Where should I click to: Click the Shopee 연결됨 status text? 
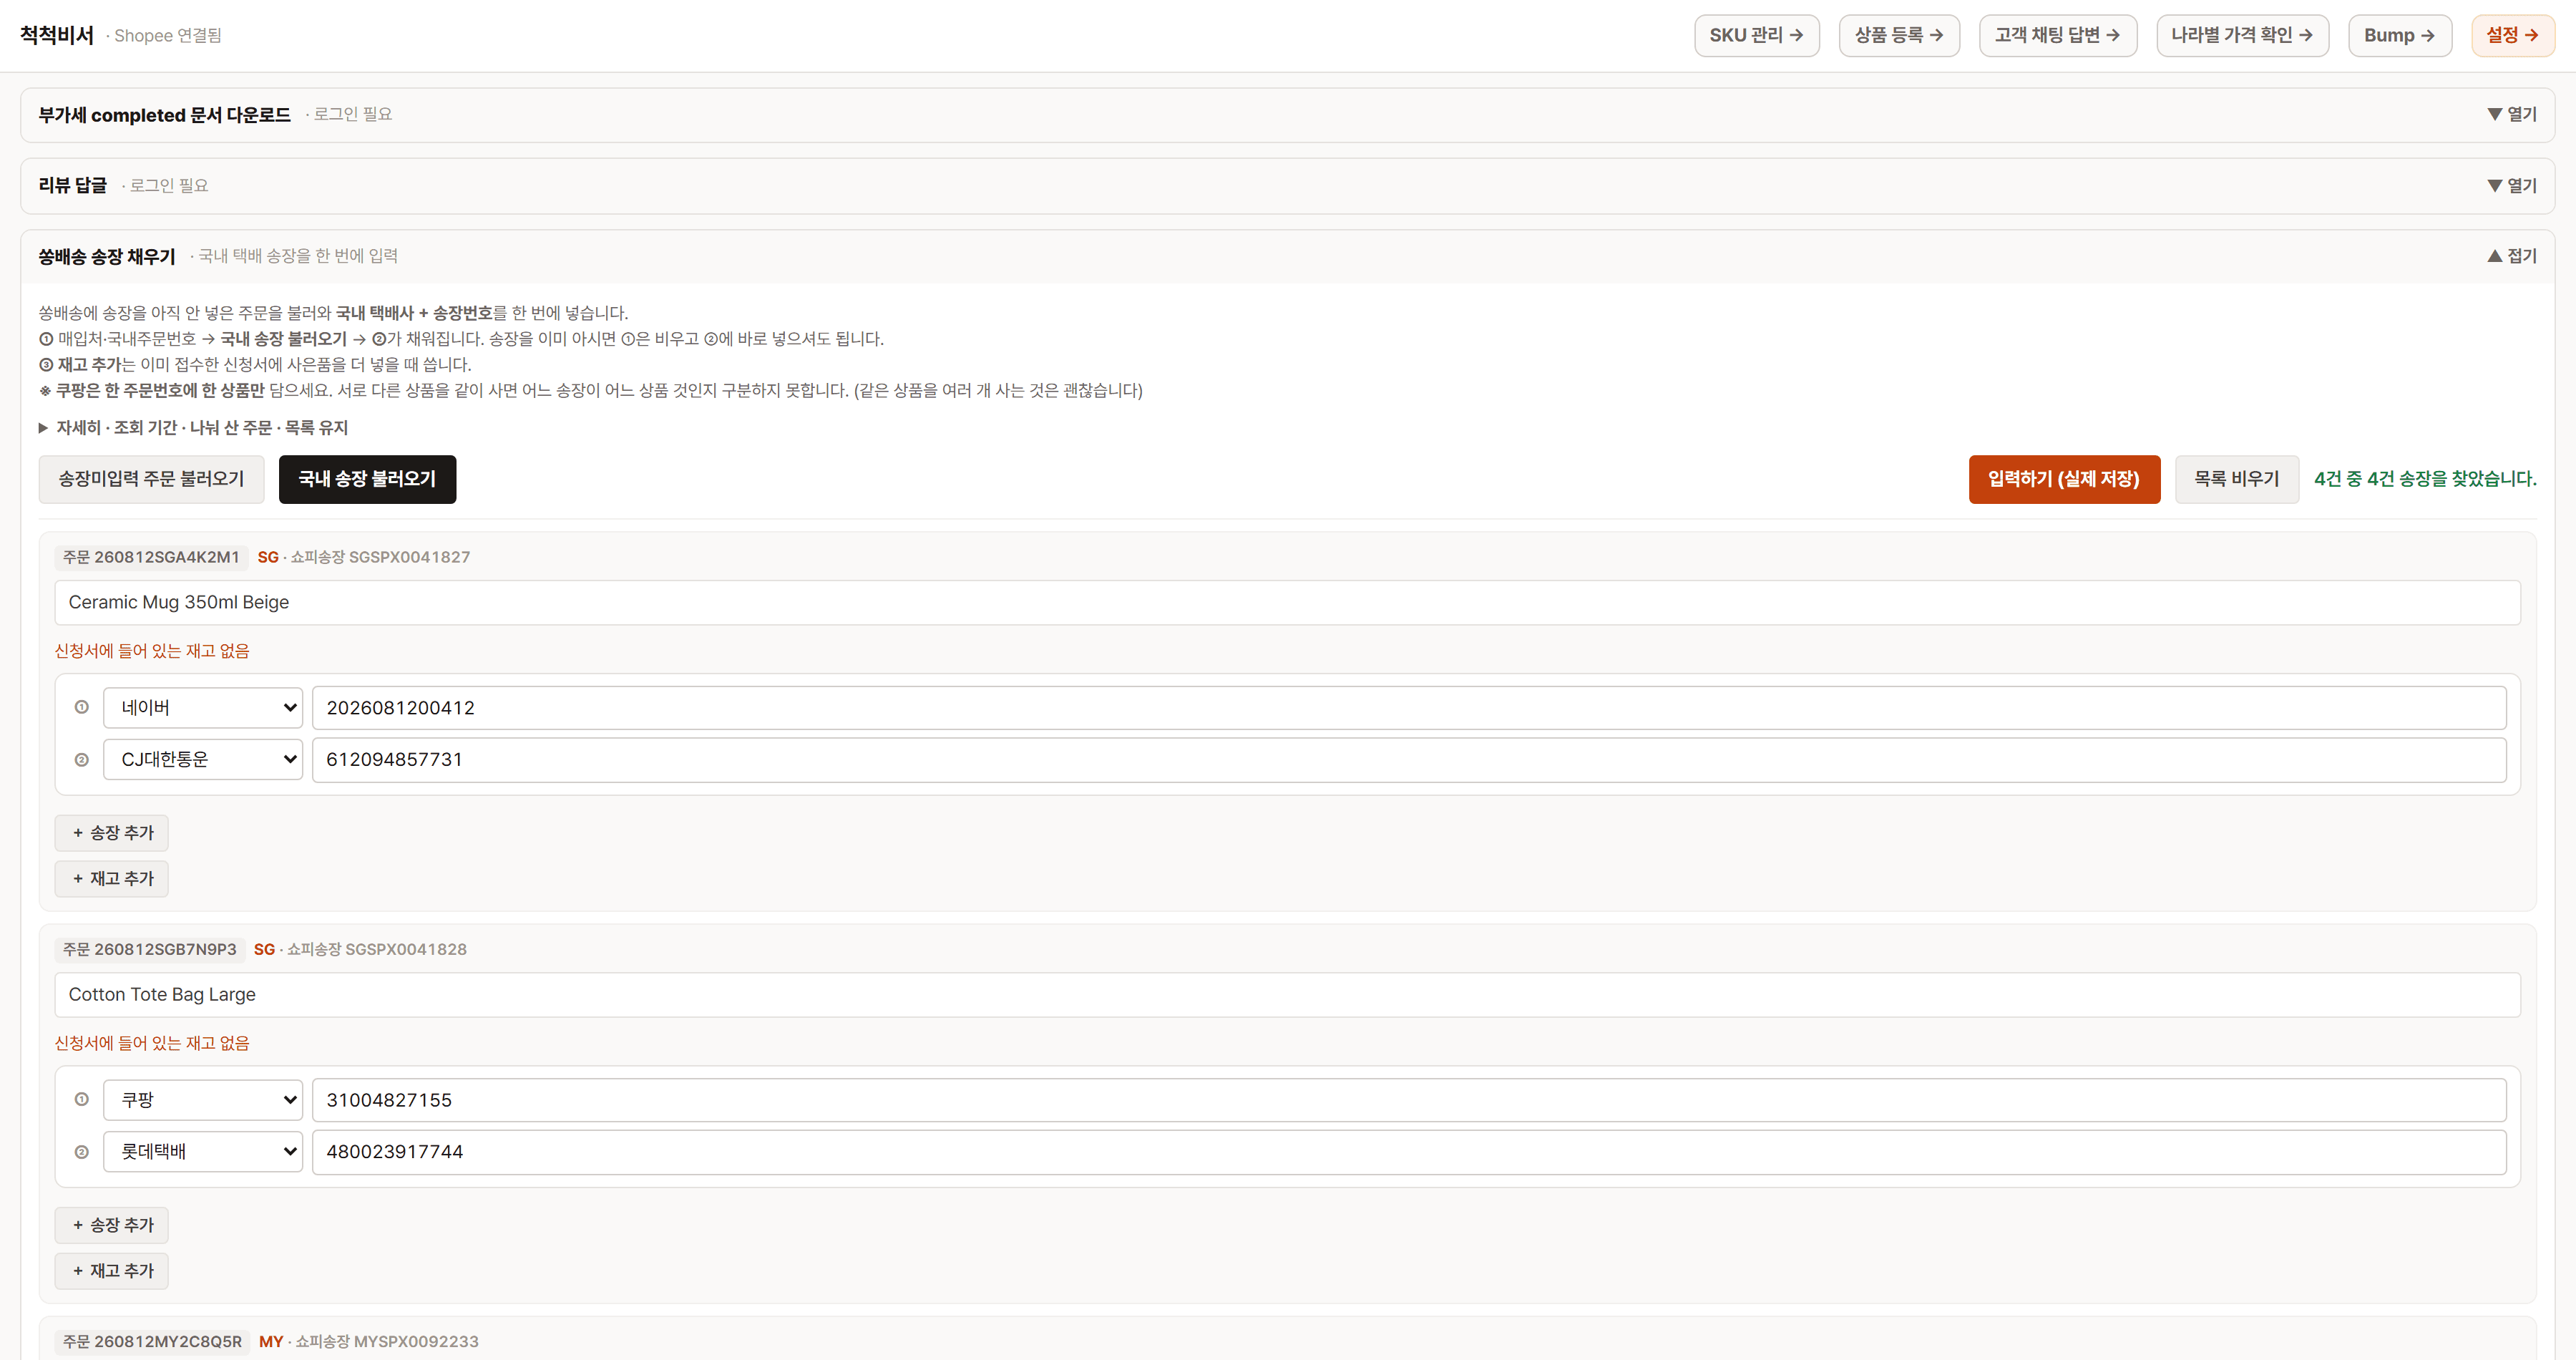tap(168, 36)
